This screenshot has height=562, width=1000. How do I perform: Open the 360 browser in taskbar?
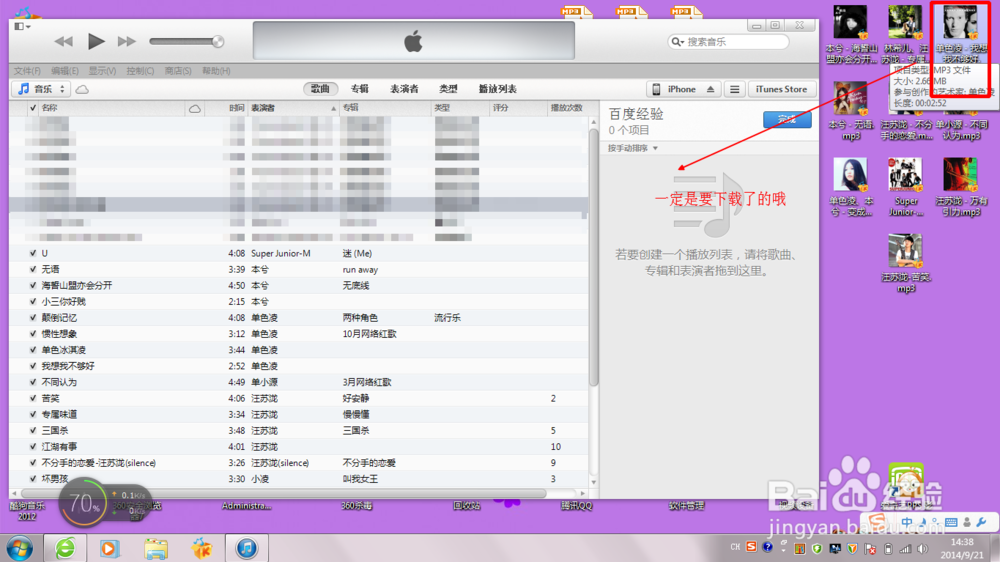click(x=65, y=548)
